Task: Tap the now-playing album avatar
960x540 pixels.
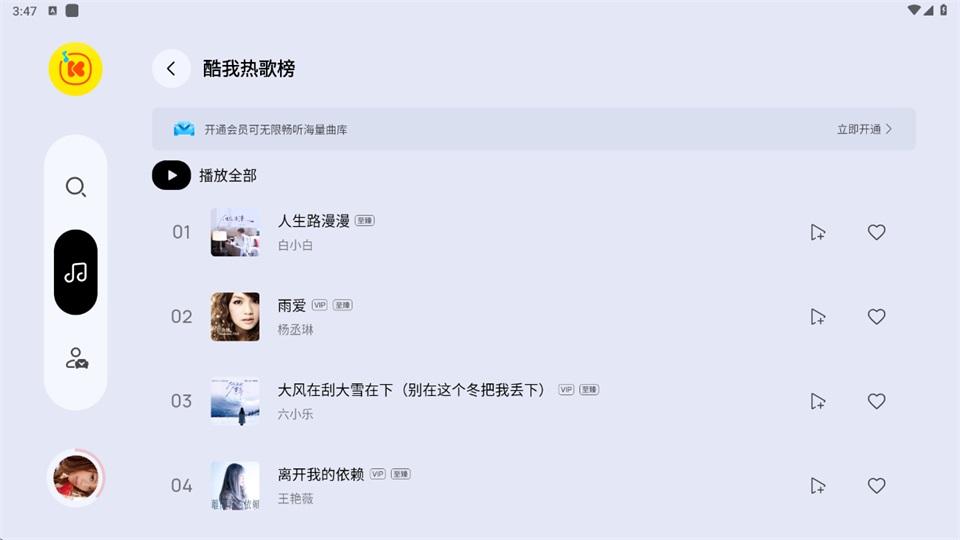Action: [77, 478]
